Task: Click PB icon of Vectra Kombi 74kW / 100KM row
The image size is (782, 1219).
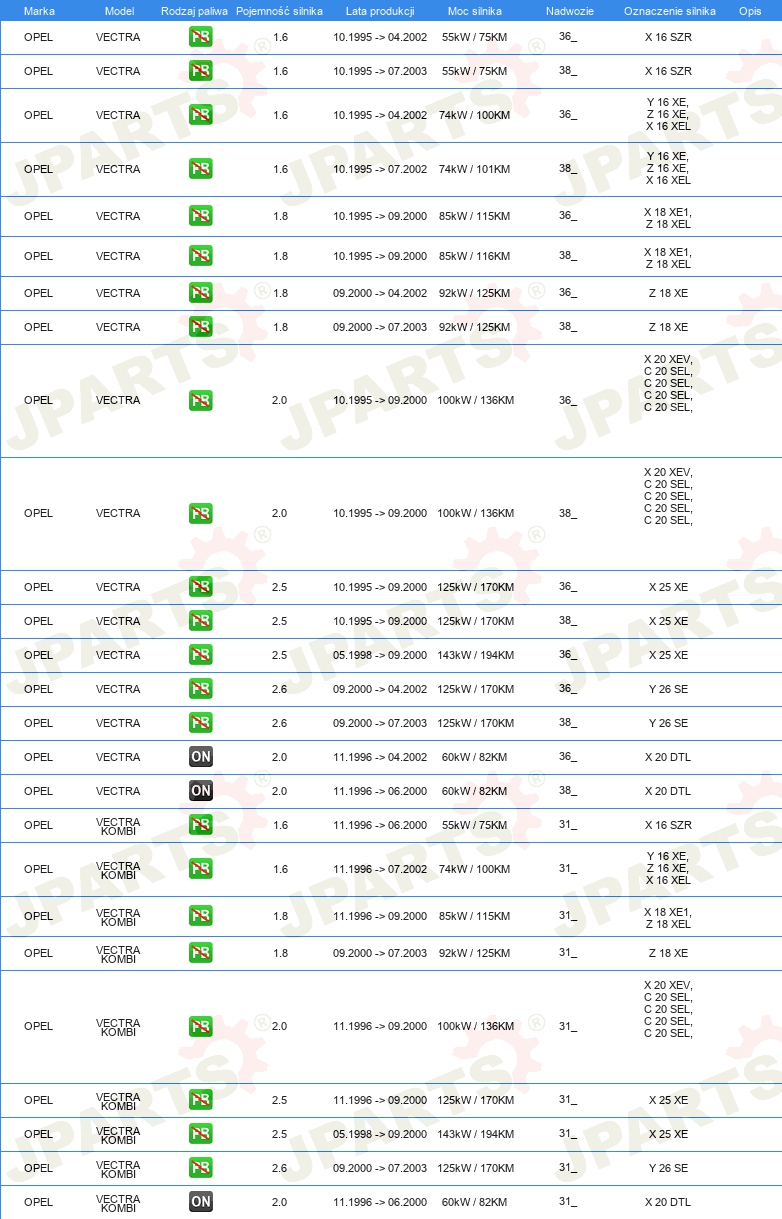Action: pos(200,869)
